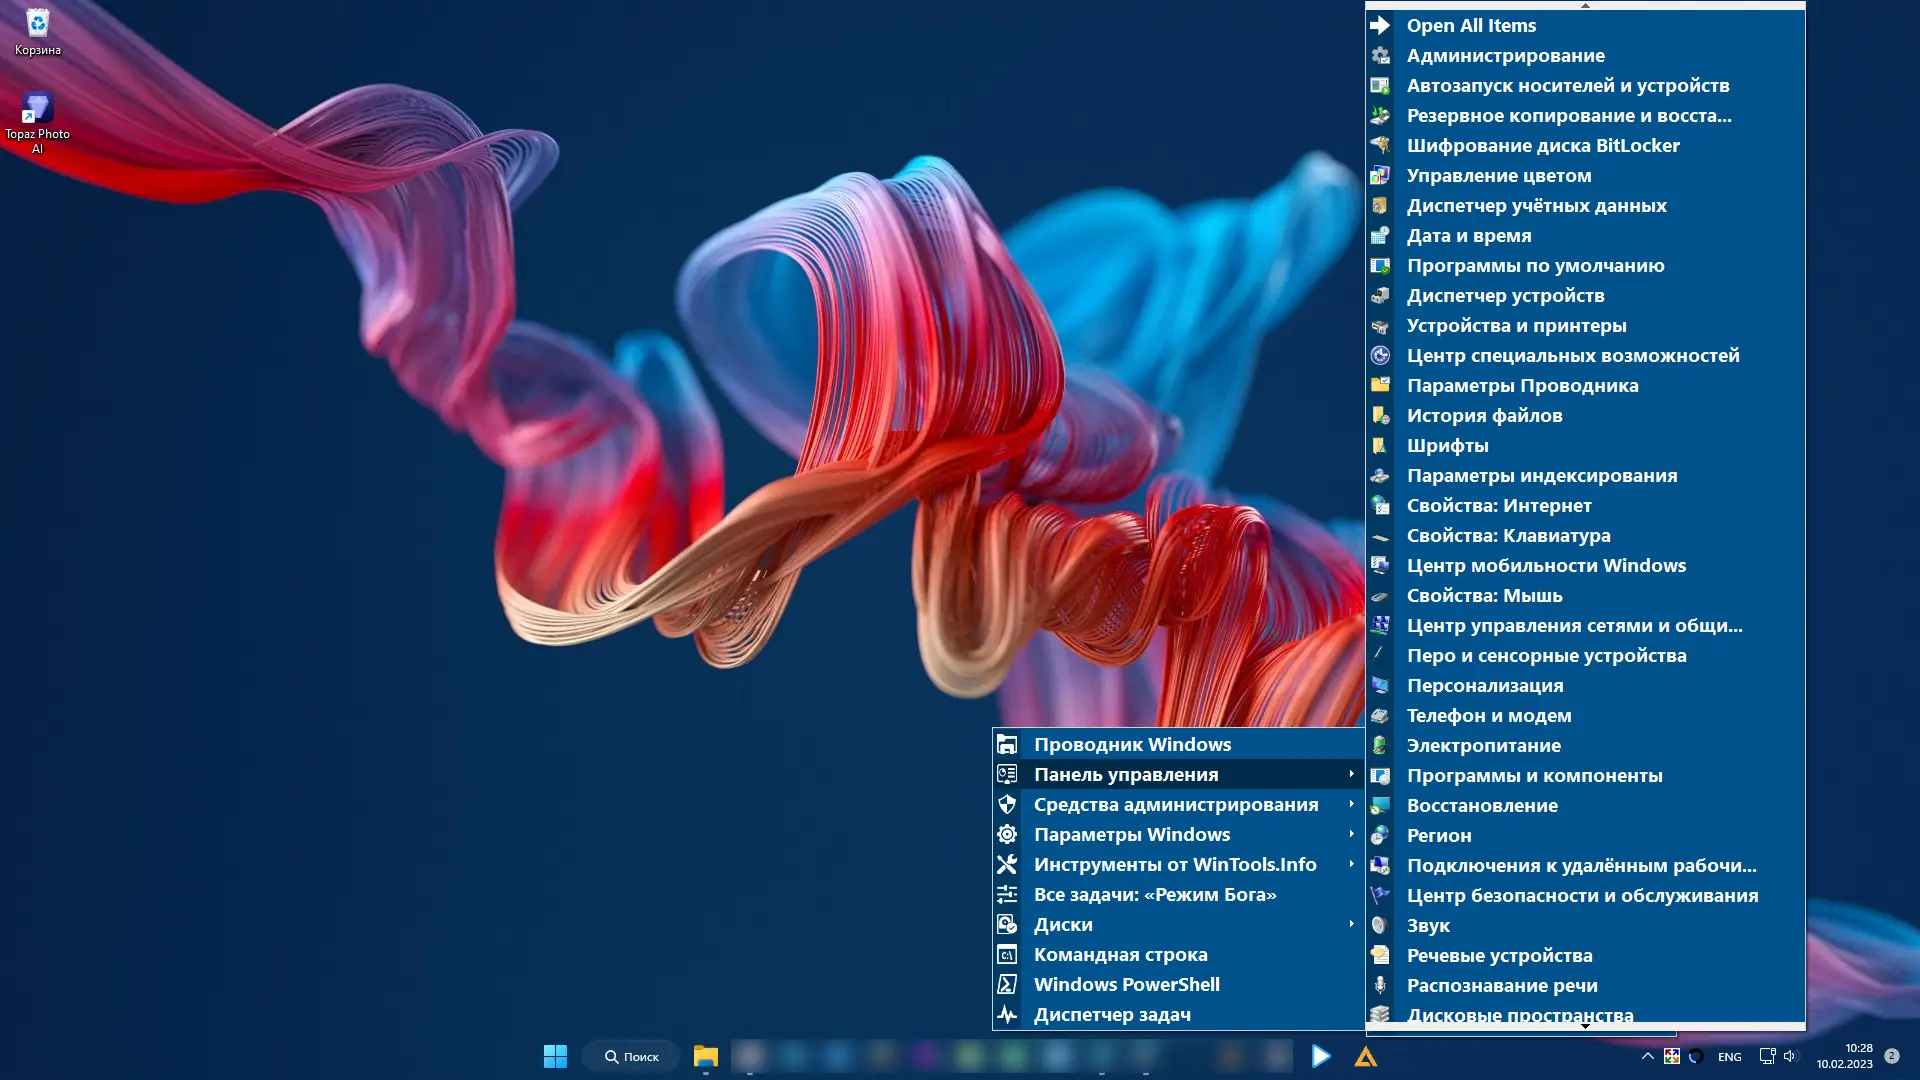Expand the Средства администрирования submenu arrow
This screenshot has width=1920, height=1080.
click(1351, 804)
